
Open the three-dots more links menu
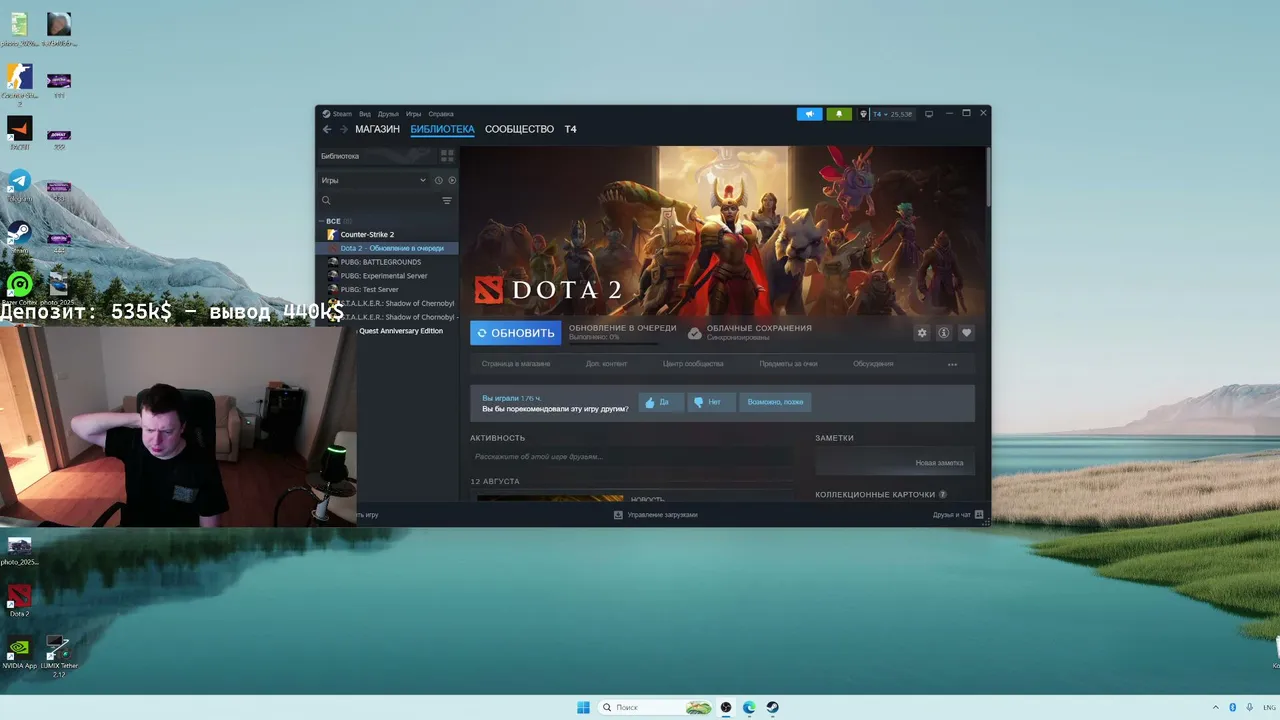(x=952, y=364)
